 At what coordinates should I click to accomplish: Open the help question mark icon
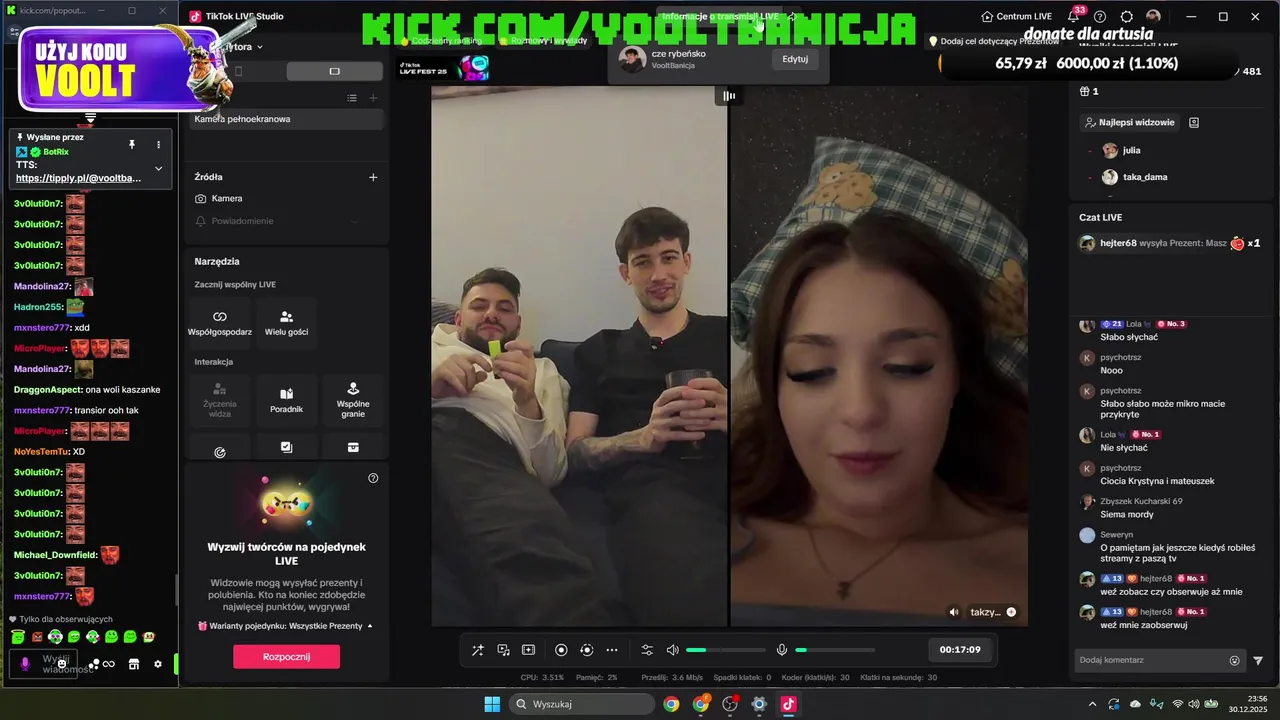(x=1100, y=16)
